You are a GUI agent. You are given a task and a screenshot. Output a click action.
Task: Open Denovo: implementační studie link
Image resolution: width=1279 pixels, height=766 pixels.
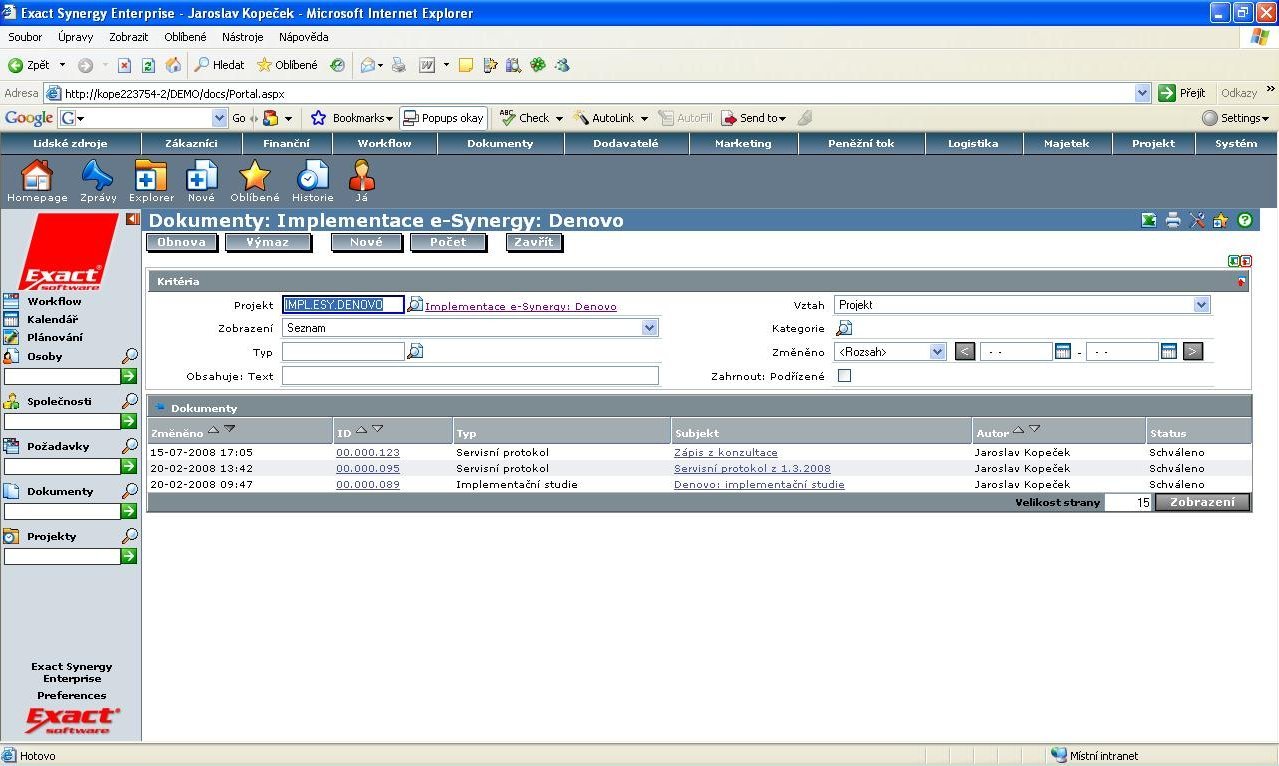759,485
